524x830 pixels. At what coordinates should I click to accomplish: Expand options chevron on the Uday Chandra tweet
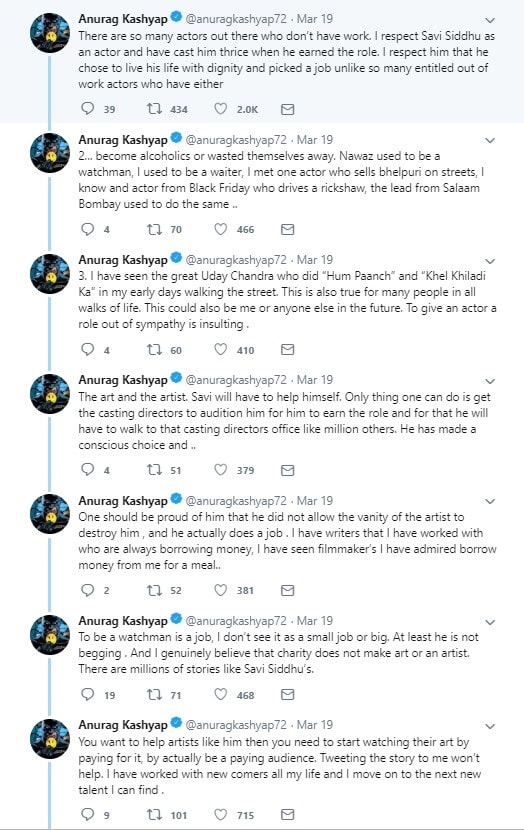[x=490, y=261]
